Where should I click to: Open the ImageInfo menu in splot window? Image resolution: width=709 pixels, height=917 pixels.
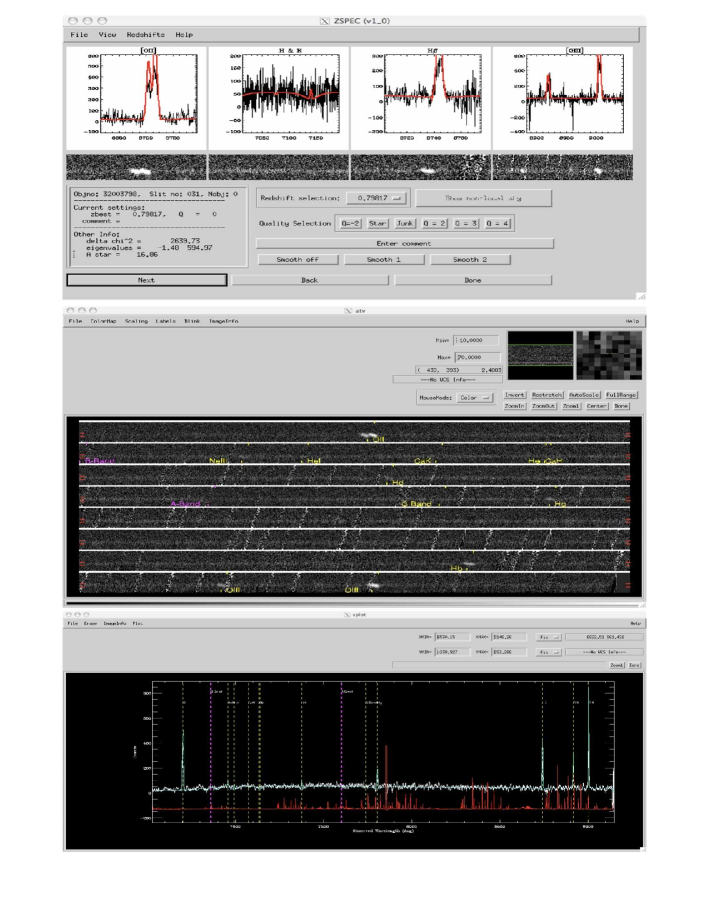115,623
